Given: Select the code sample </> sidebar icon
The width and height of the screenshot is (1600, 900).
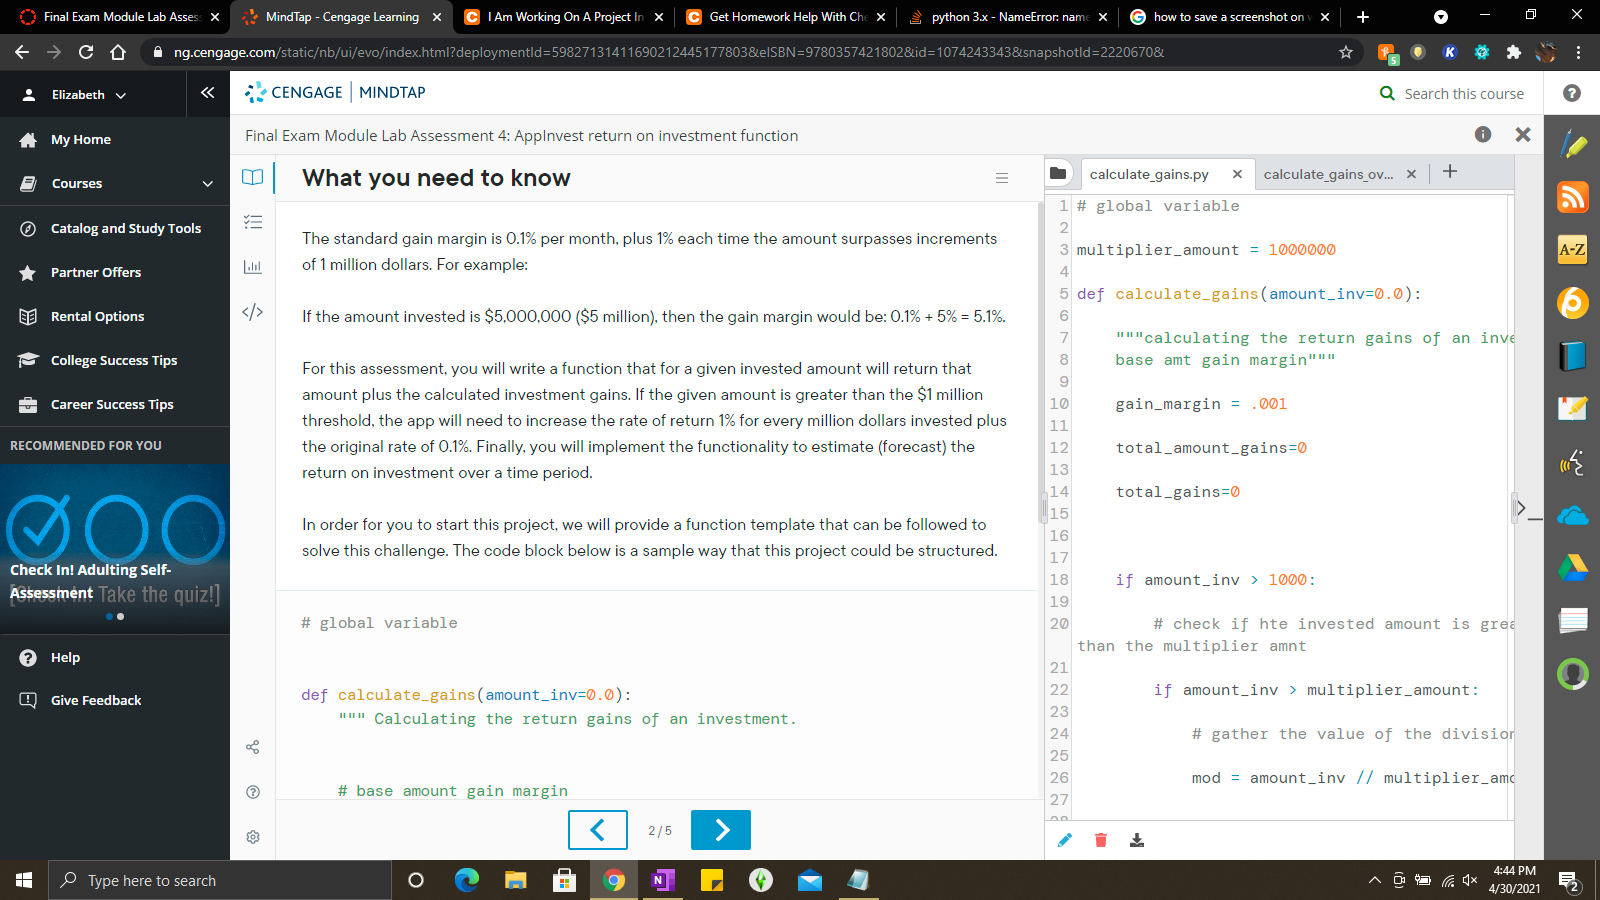Looking at the screenshot, I should pos(252,311).
